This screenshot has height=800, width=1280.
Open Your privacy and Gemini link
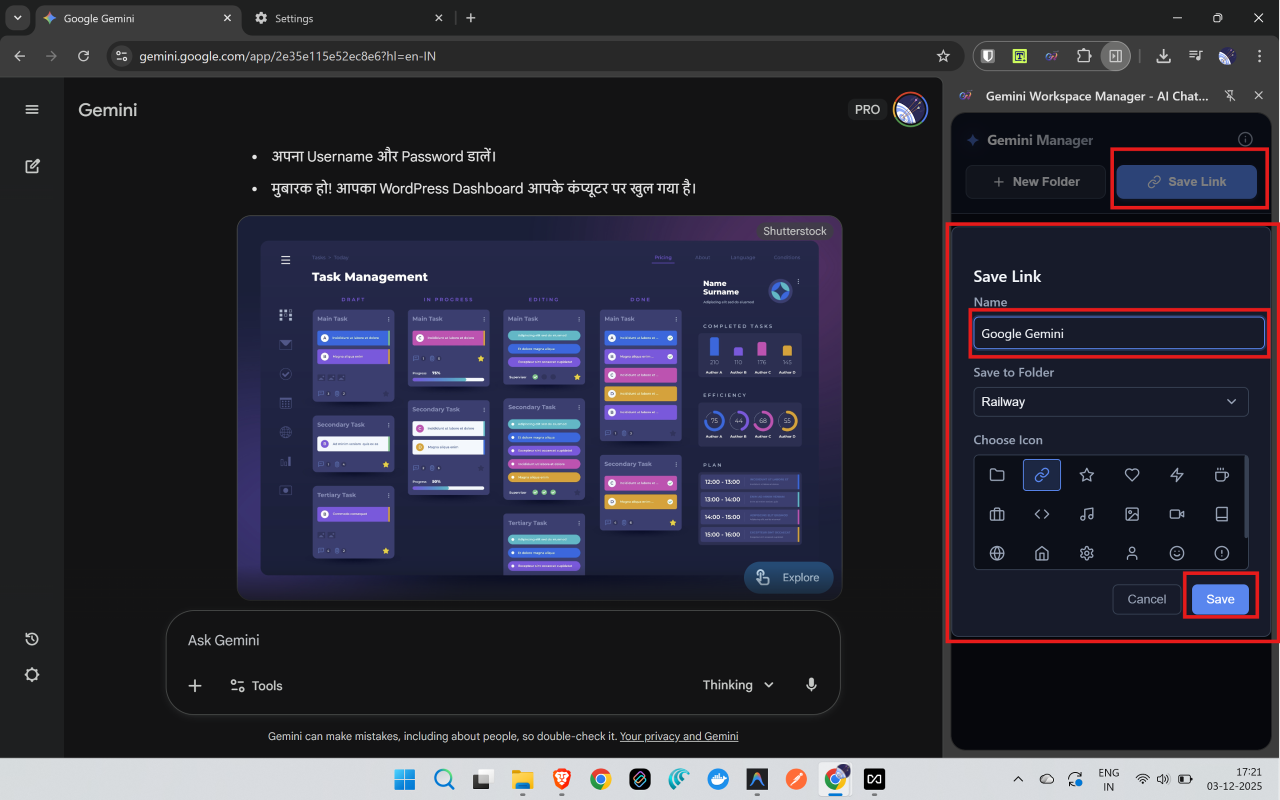(679, 736)
